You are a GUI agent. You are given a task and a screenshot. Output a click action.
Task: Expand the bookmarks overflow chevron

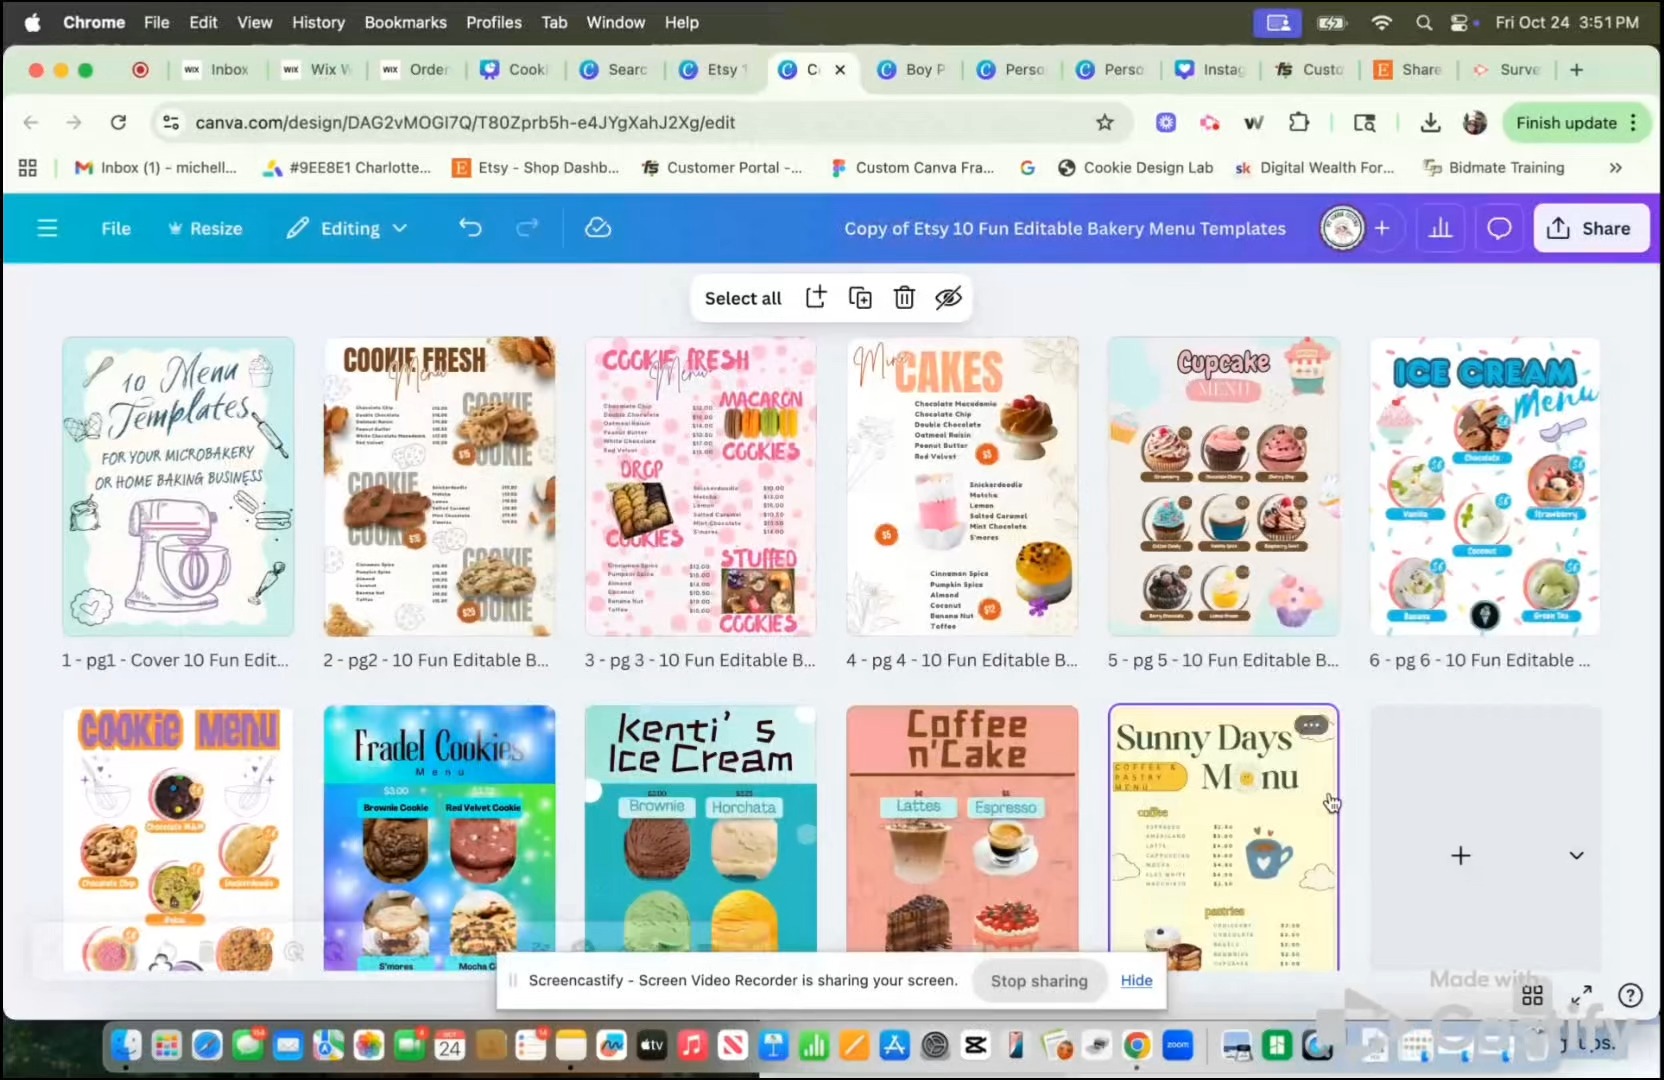(1615, 168)
